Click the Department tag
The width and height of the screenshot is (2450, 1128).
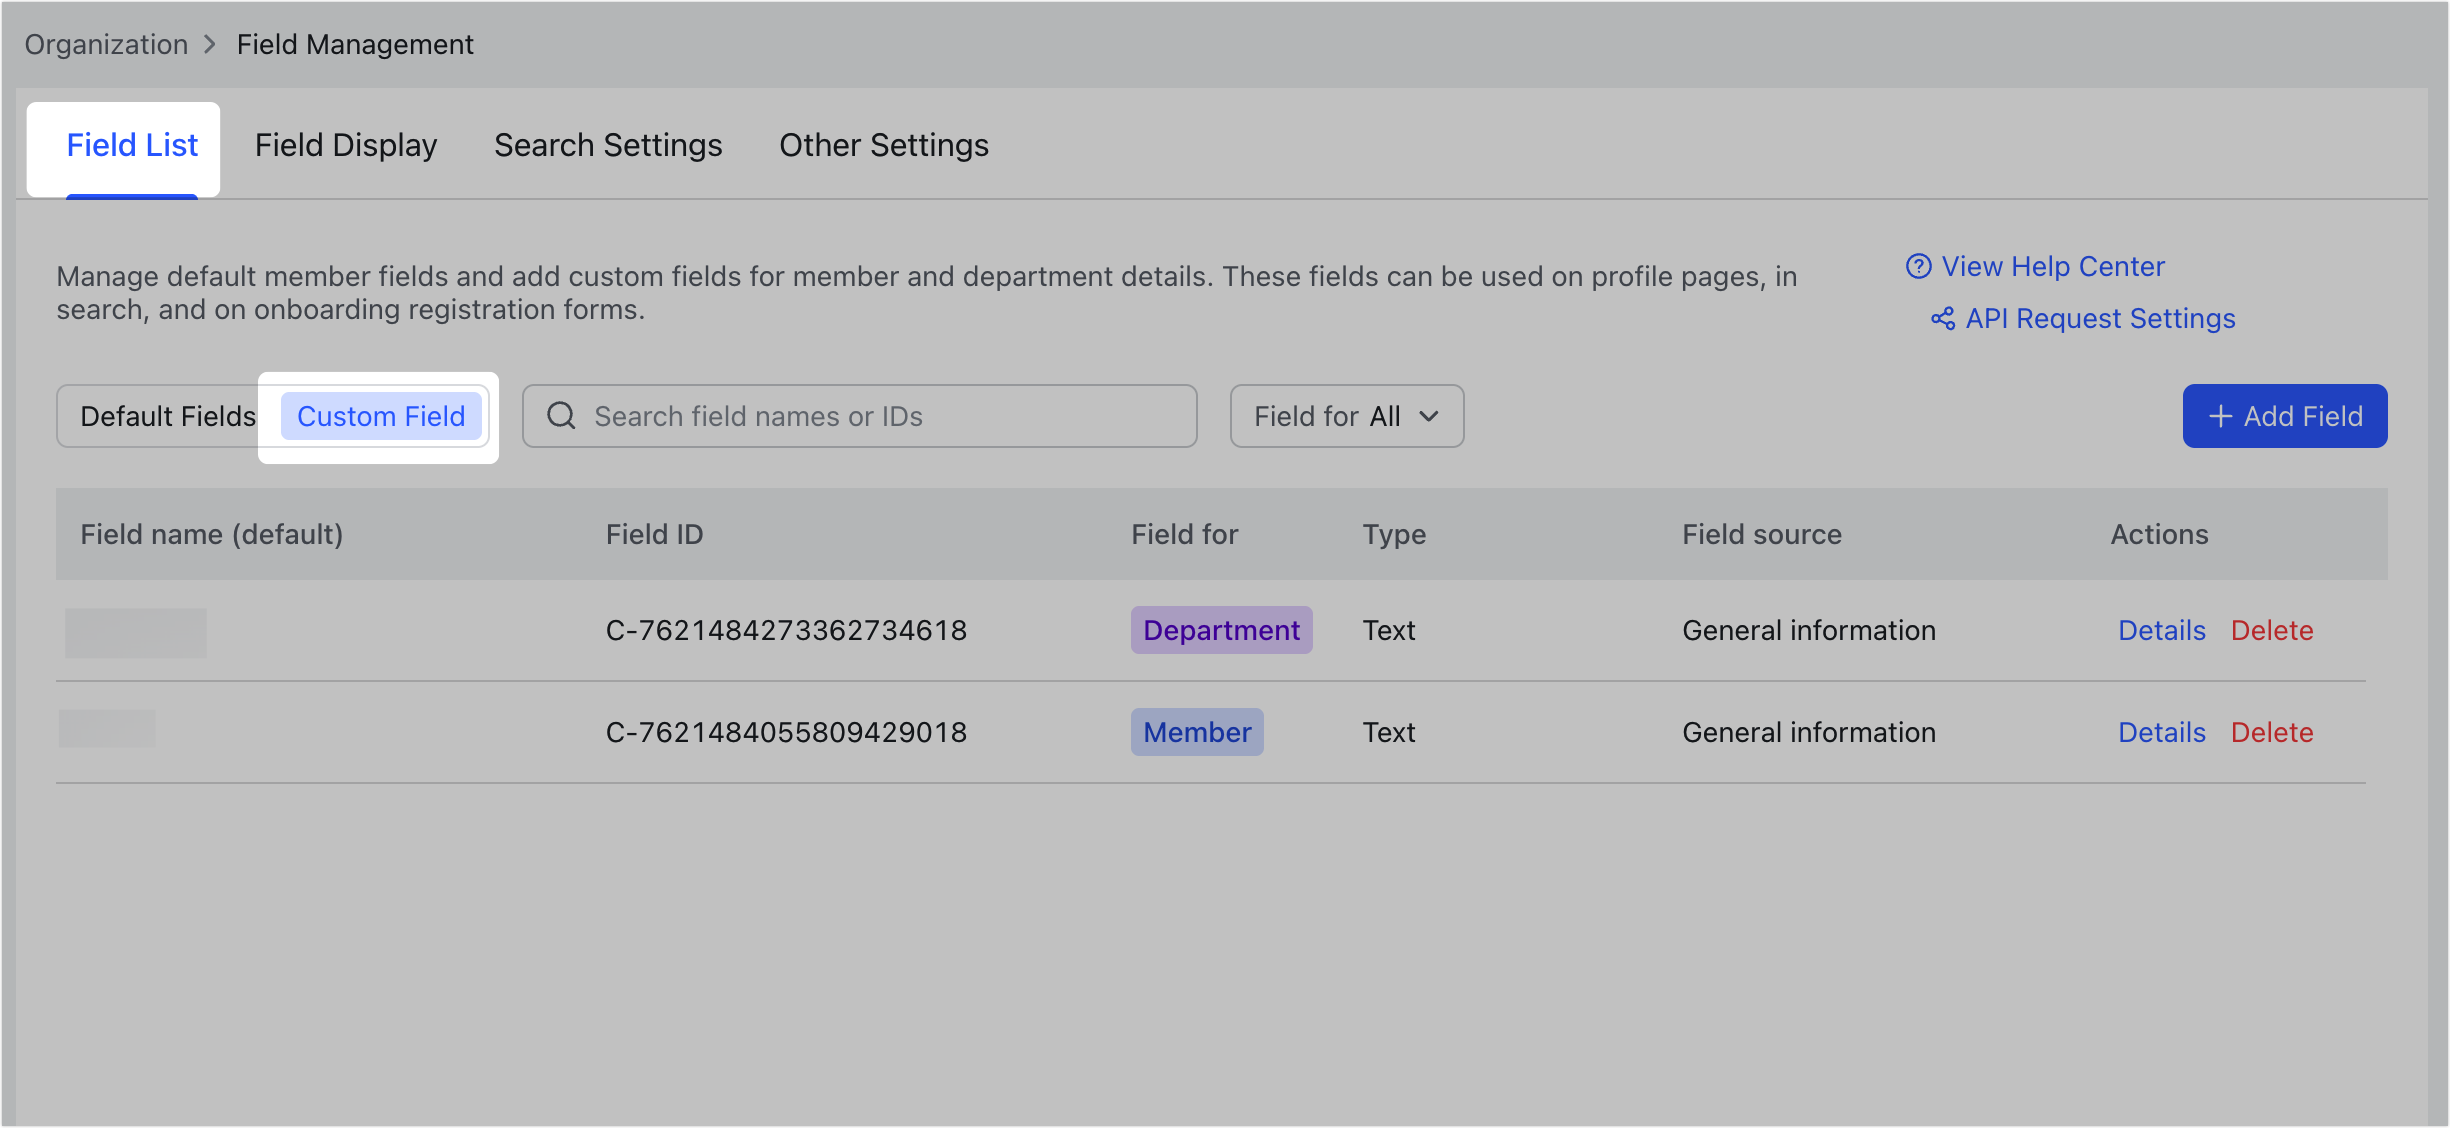[1221, 630]
